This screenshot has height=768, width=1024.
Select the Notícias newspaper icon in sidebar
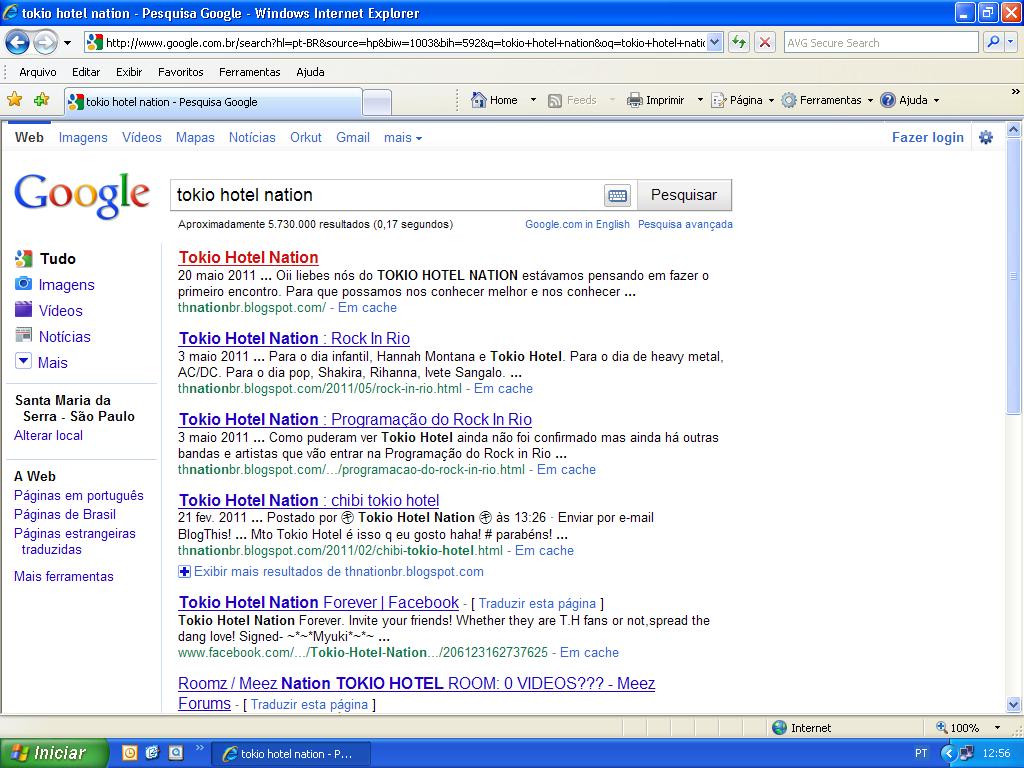pyautogui.click(x=24, y=335)
